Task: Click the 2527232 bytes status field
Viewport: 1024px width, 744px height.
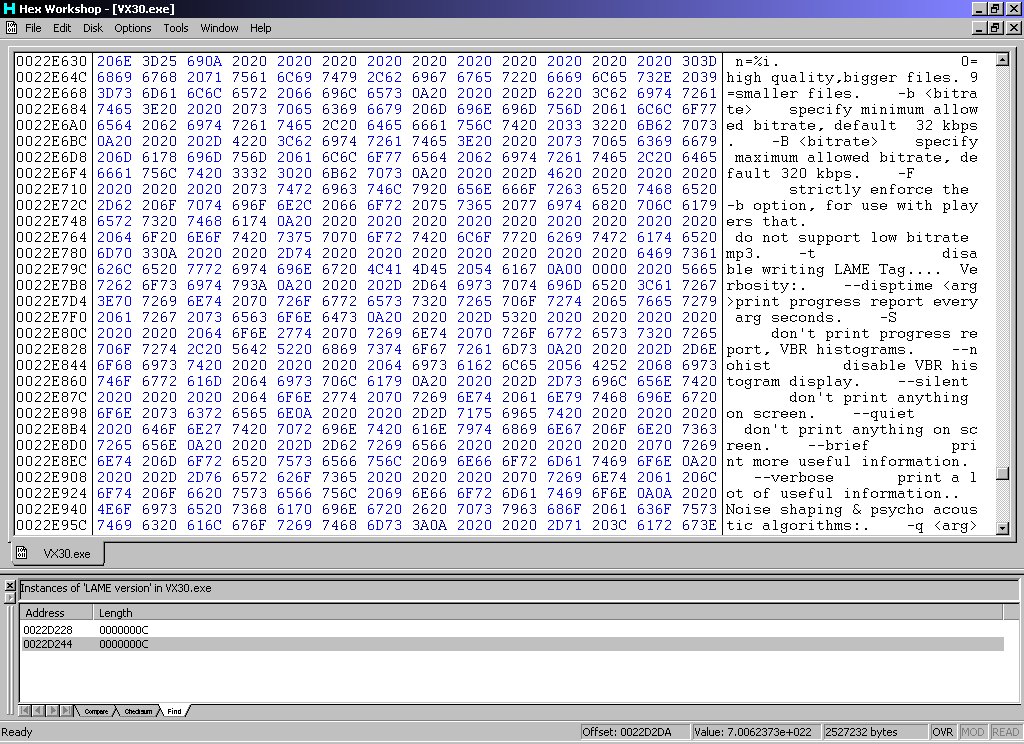Action: click(875, 732)
